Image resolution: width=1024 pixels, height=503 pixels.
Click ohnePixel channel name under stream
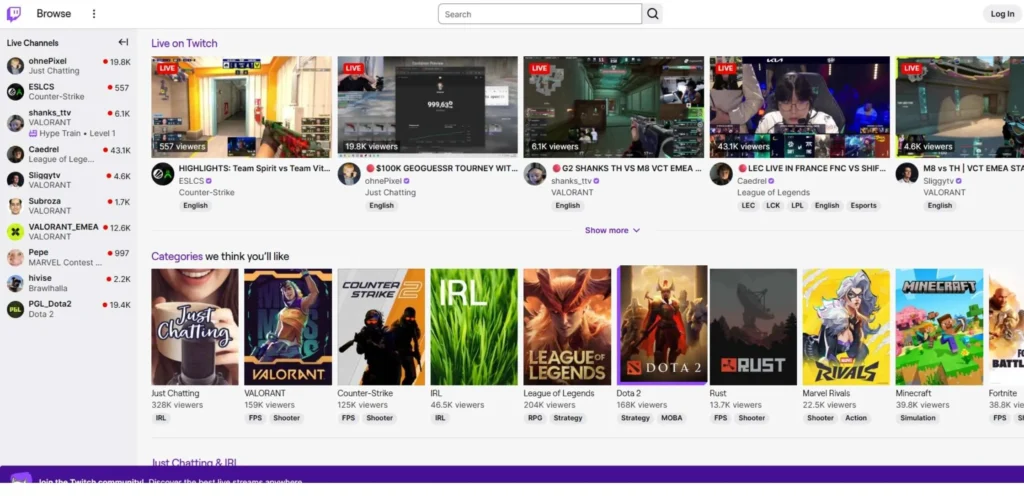point(383,181)
